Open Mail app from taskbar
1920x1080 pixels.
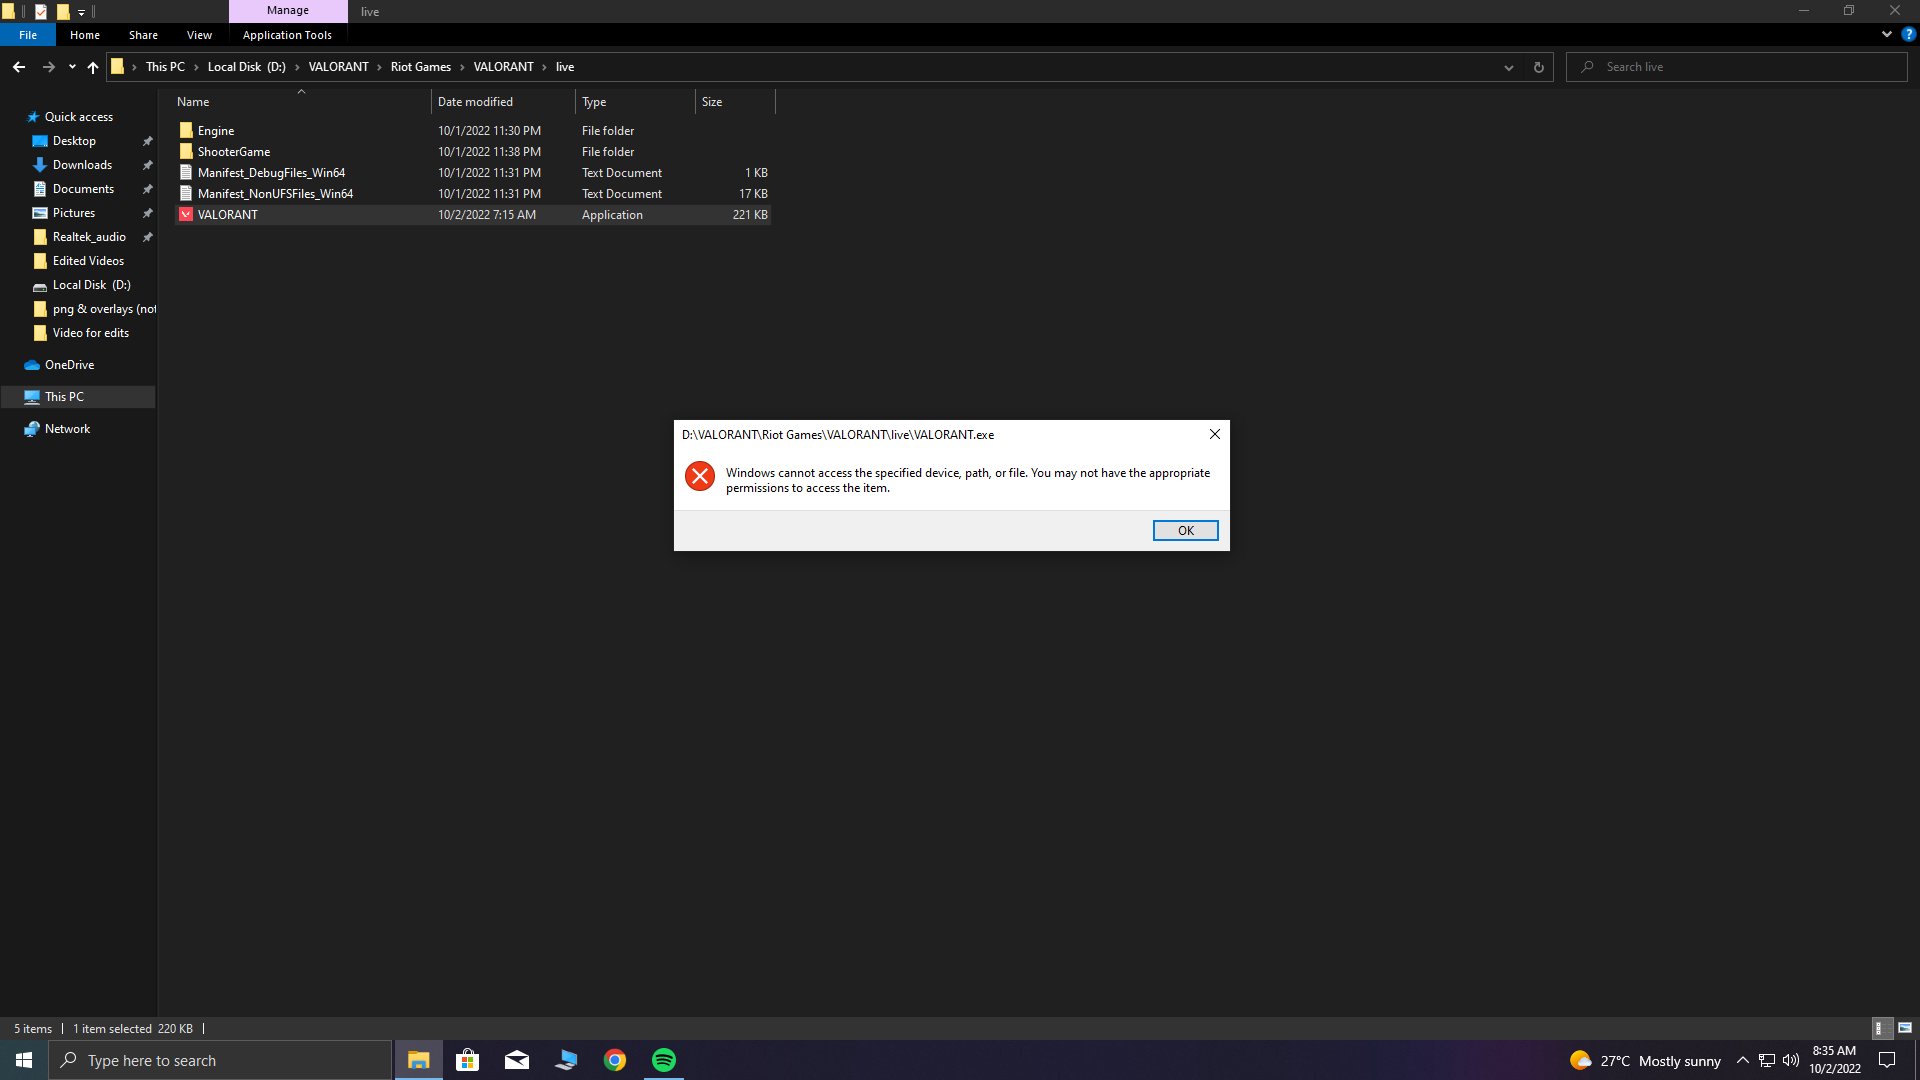(x=516, y=1060)
